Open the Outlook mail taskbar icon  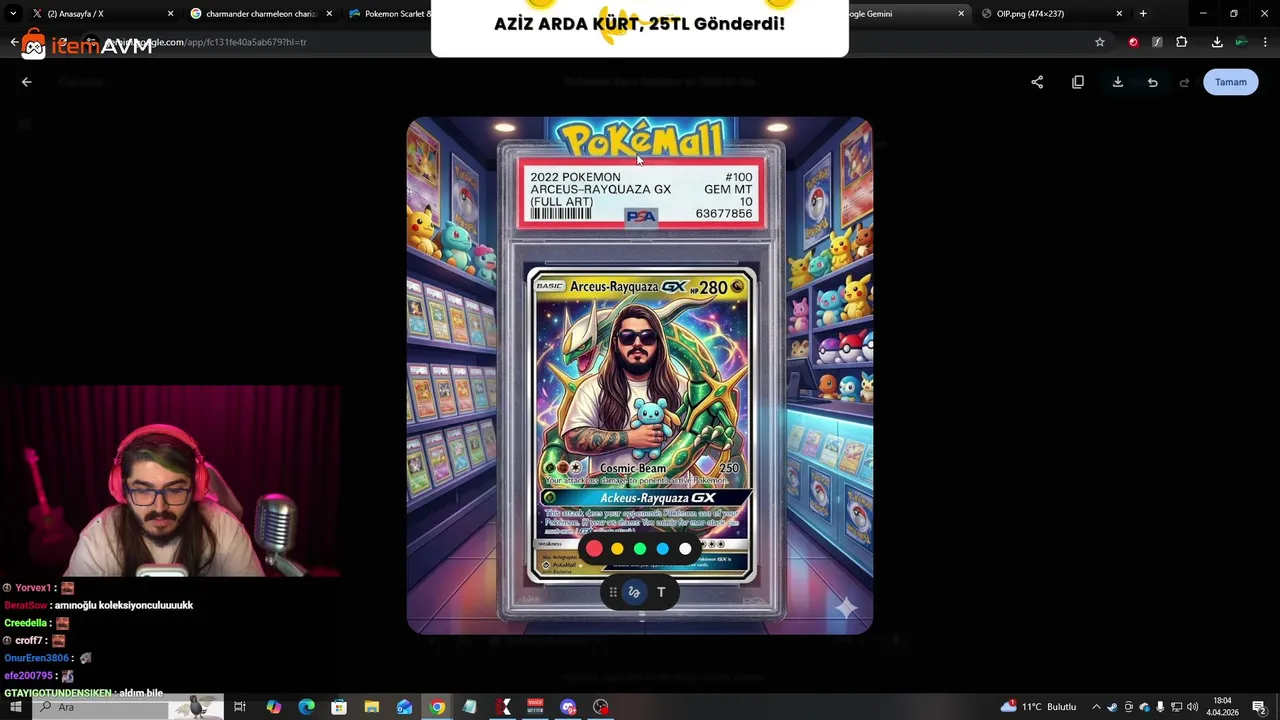click(x=404, y=707)
